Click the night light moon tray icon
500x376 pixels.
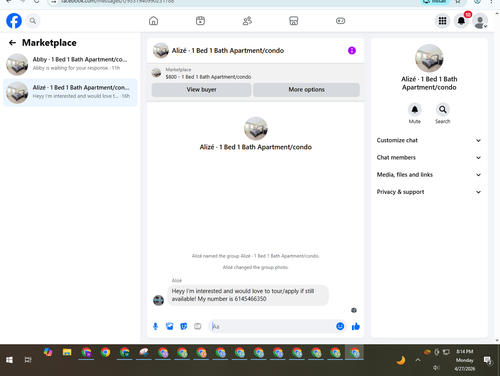tap(401, 360)
